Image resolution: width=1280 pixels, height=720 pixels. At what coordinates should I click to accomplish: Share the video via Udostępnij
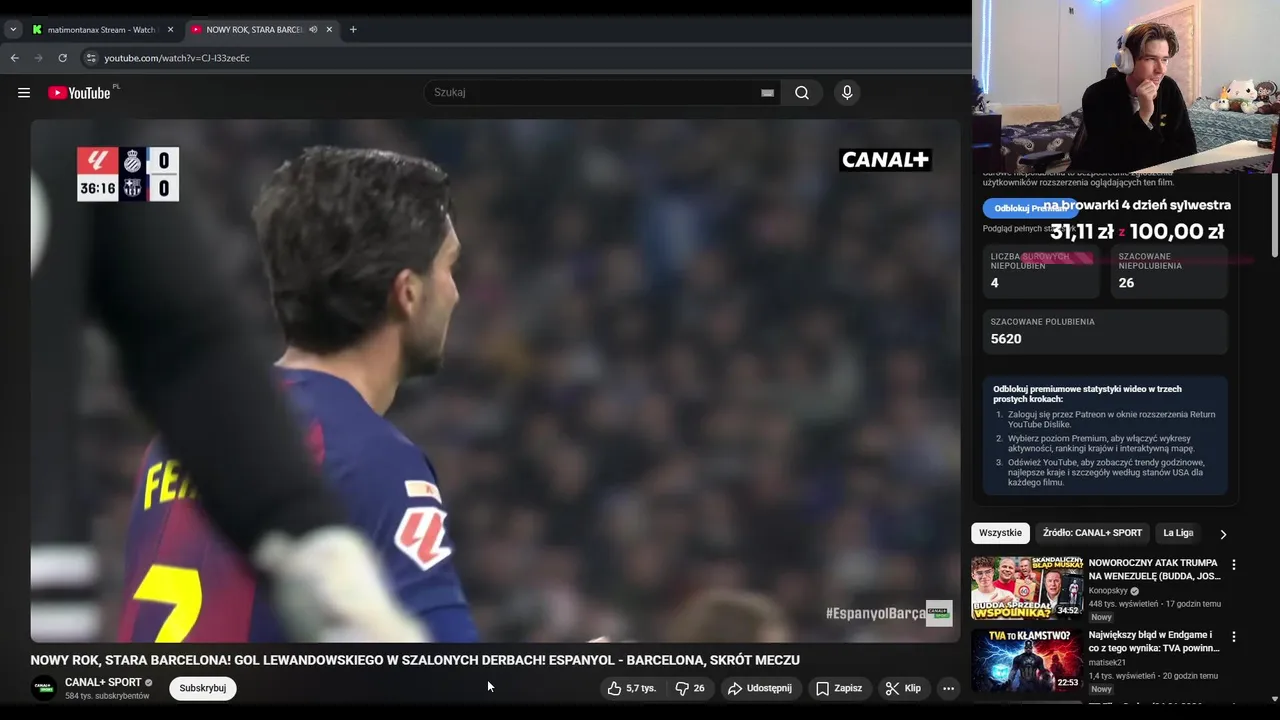point(760,688)
